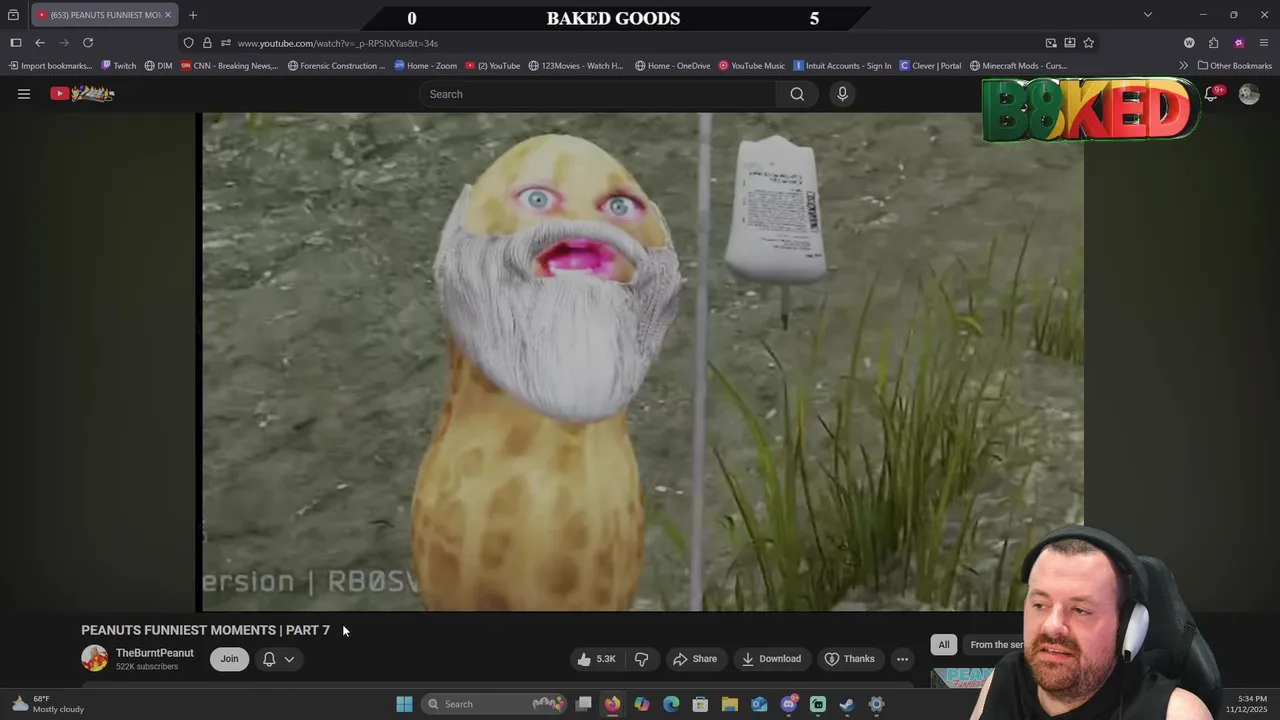The width and height of the screenshot is (1280, 720).
Task: Go back in browser history
Action: pos(40,43)
